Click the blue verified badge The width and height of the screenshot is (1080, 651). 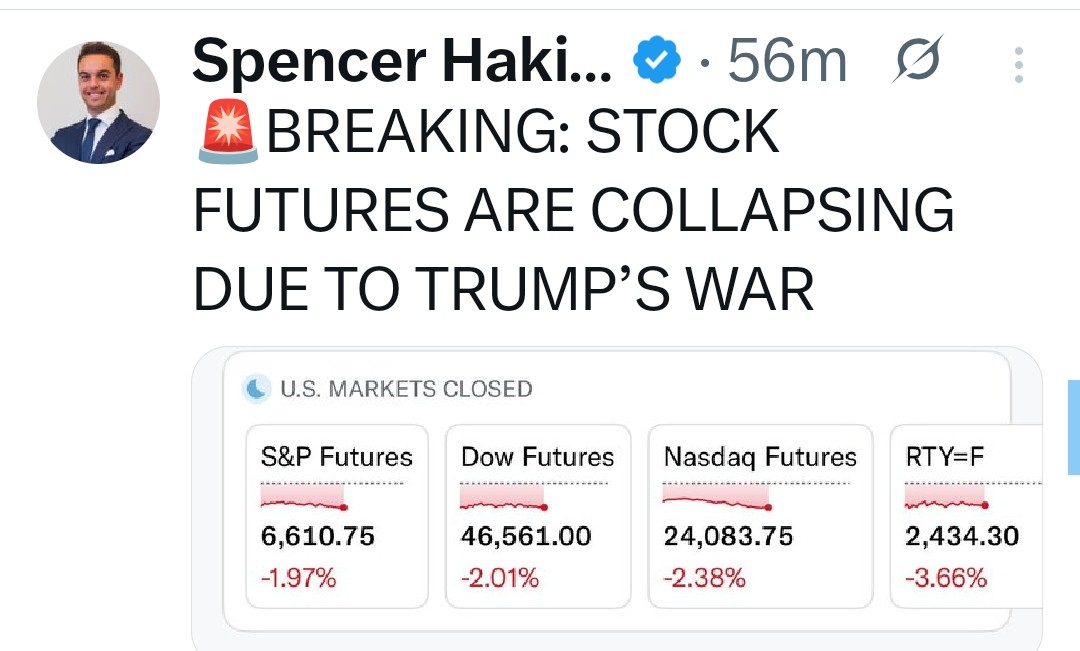pos(657,63)
